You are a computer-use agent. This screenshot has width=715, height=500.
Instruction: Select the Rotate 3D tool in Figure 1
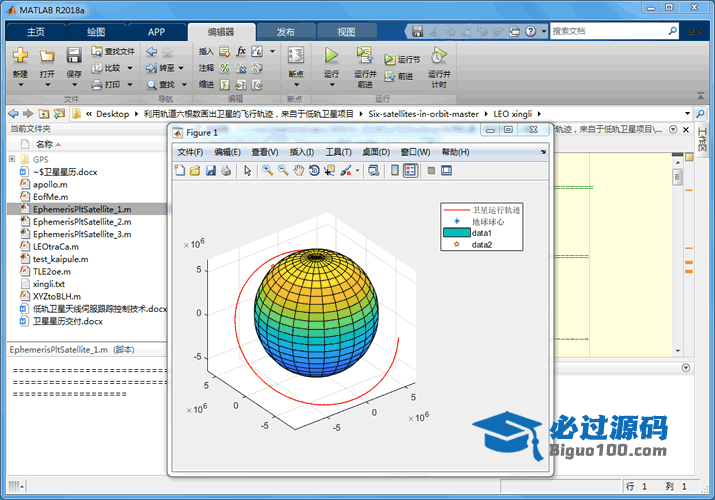314,170
